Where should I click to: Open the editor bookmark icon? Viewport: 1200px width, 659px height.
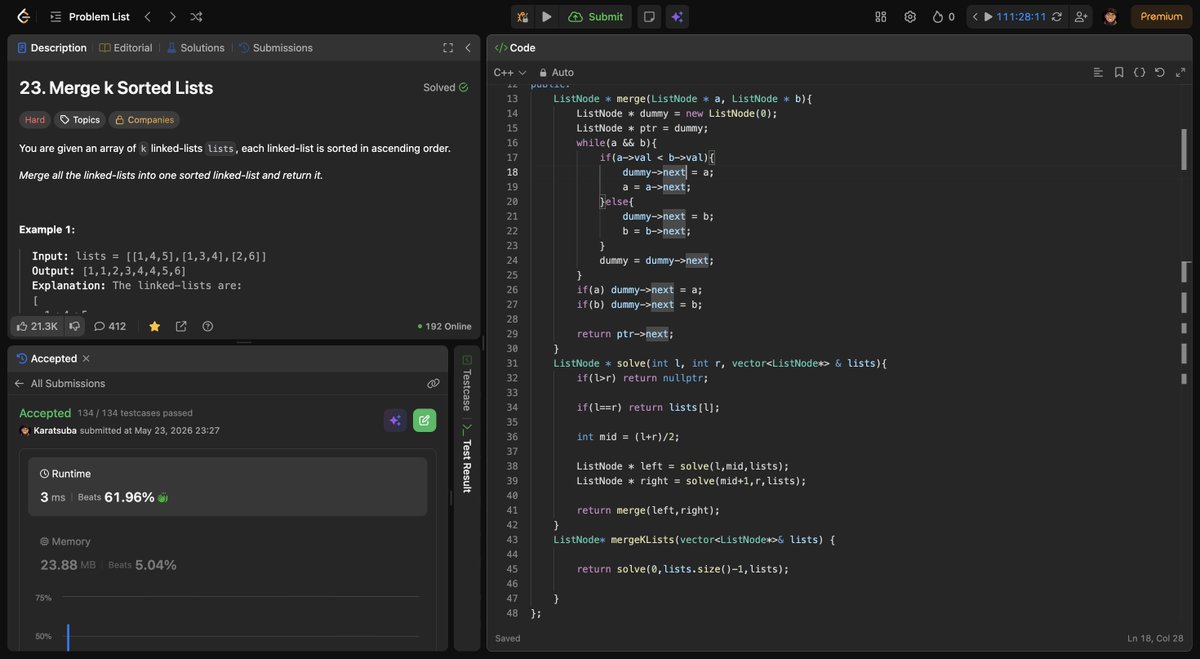click(1119, 72)
